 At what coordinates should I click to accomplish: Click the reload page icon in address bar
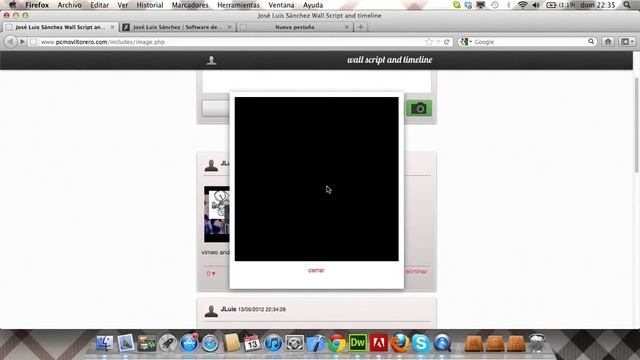[x=447, y=42]
